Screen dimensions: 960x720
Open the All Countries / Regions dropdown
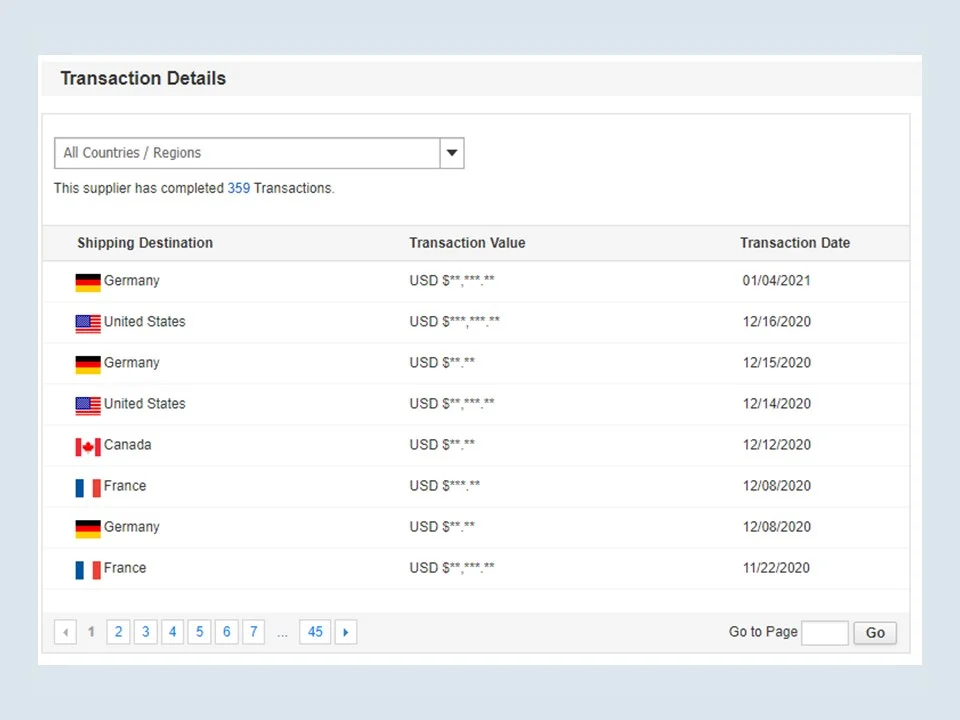click(x=247, y=153)
